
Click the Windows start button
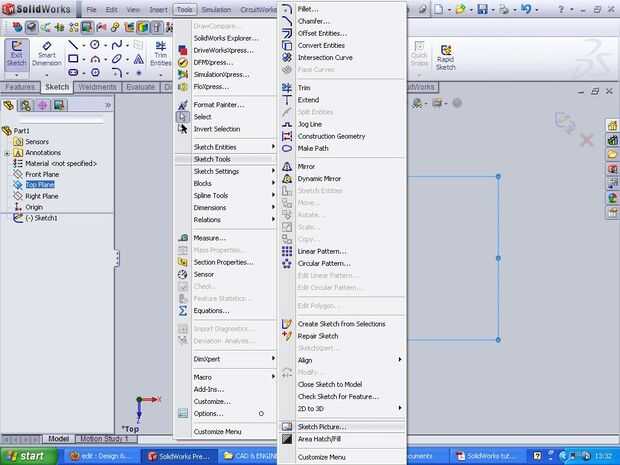(x=26, y=456)
